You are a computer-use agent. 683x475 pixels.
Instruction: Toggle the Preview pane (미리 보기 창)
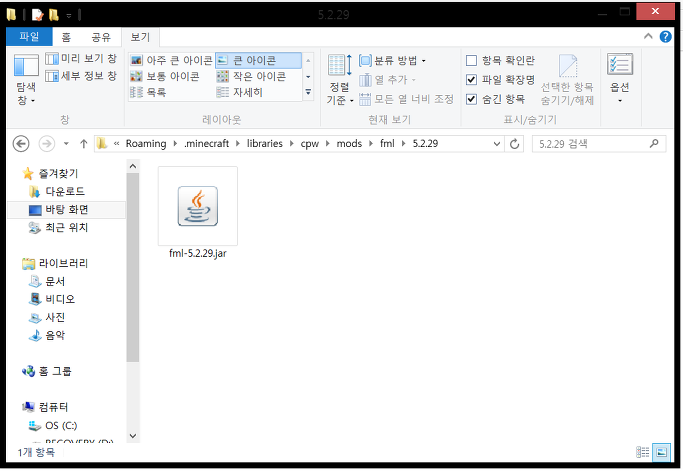tap(81, 58)
